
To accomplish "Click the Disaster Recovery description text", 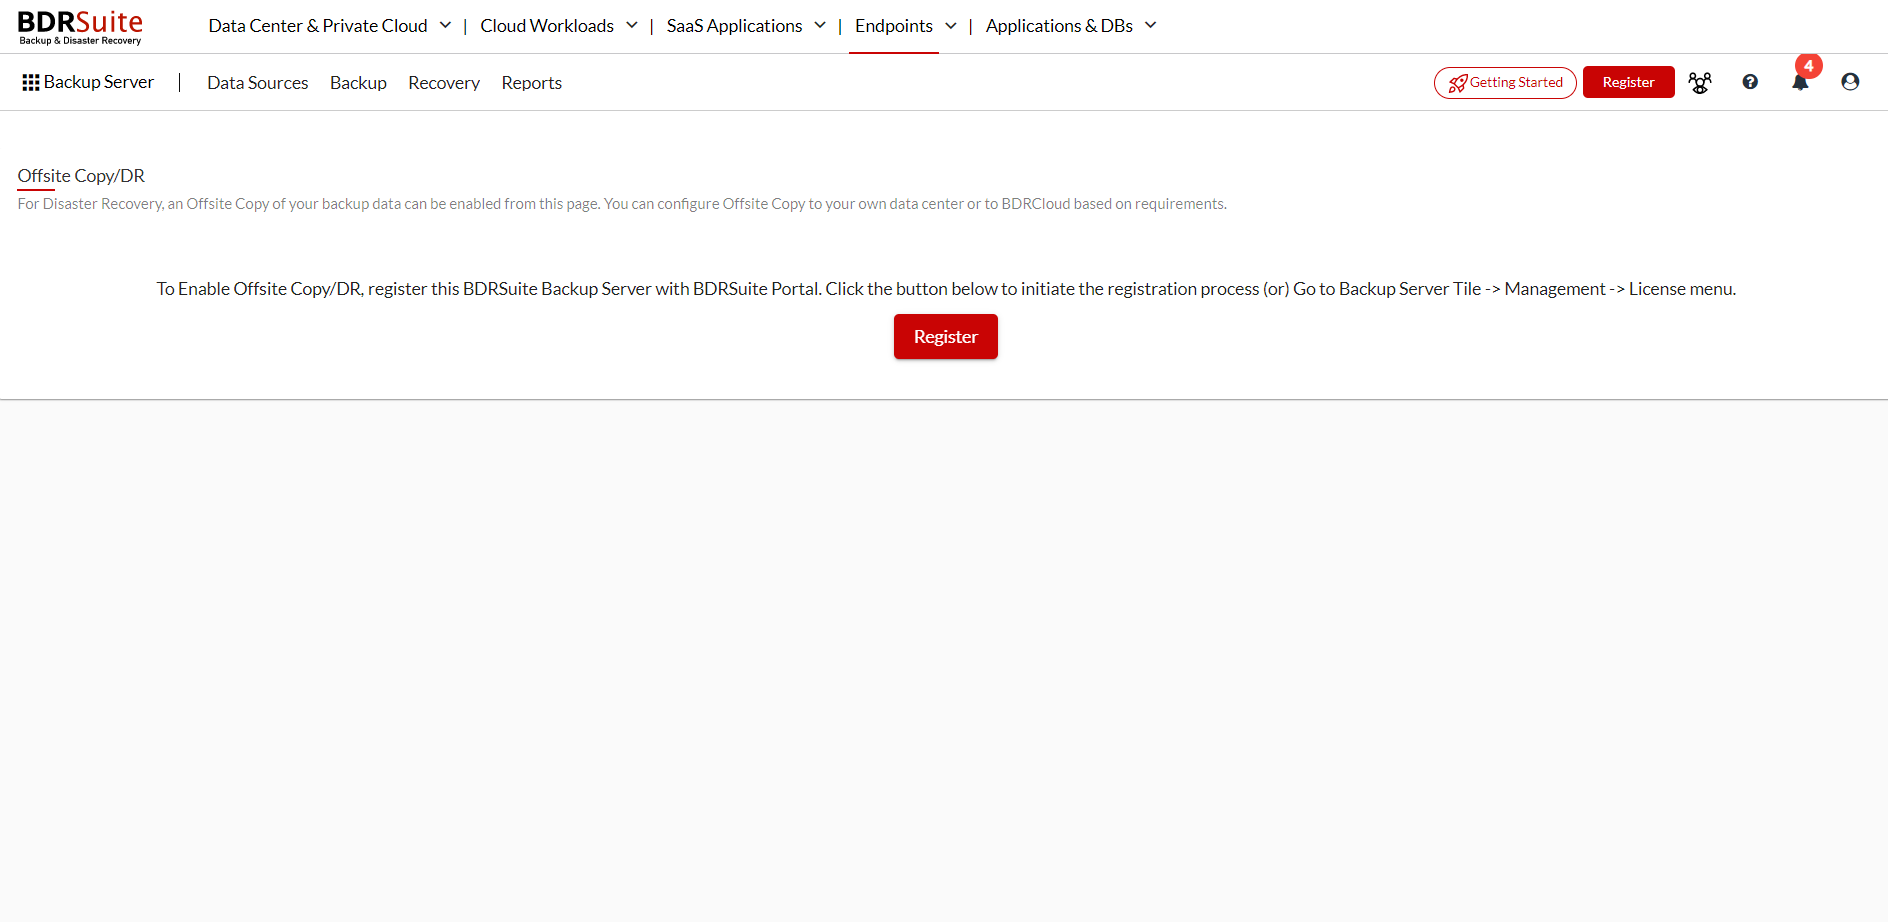I will (x=622, y=204).
